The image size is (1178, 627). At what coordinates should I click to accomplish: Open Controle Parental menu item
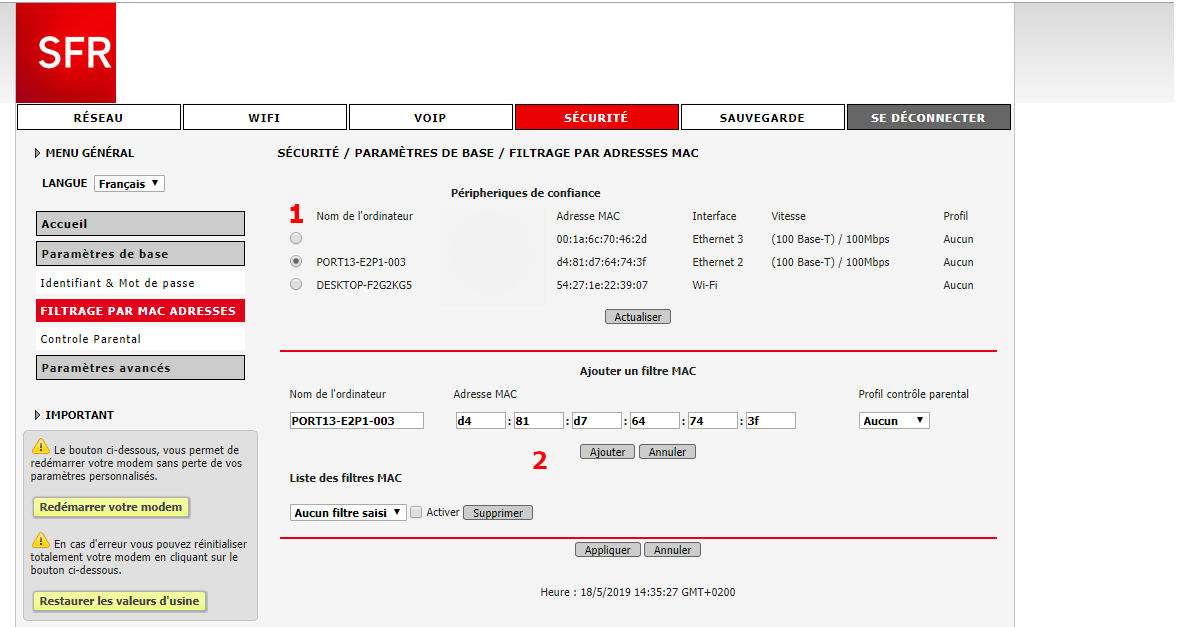click(91, 339)
